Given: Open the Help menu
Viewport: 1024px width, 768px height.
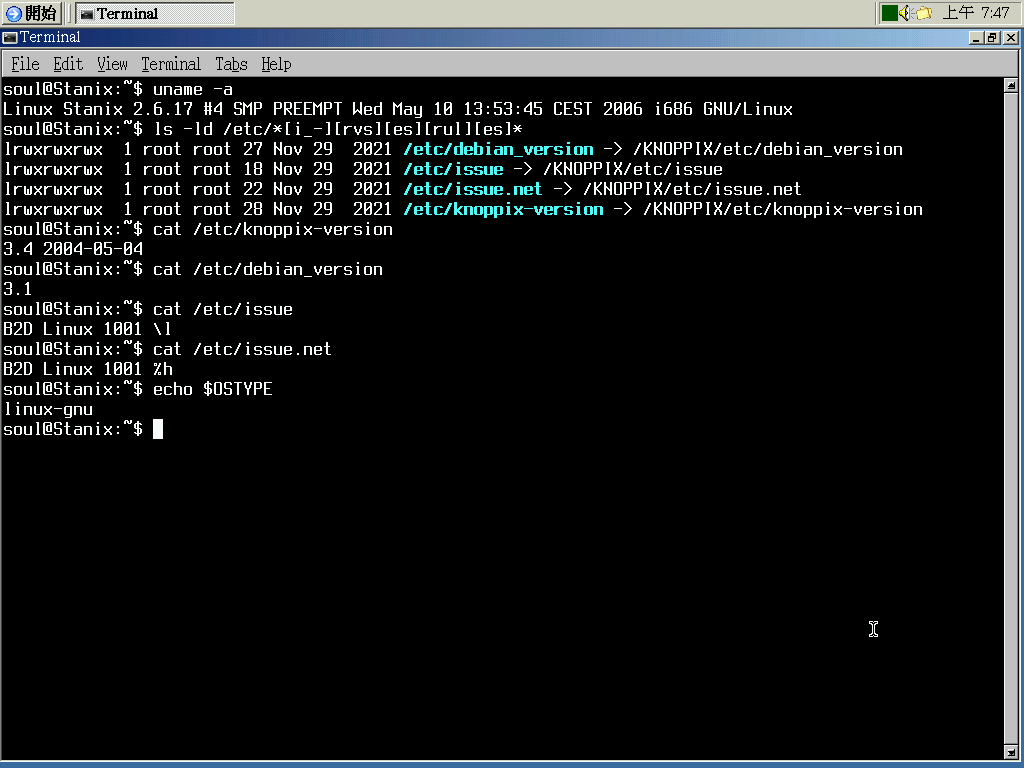Looking at the screenshot, I should click(276, 64).
